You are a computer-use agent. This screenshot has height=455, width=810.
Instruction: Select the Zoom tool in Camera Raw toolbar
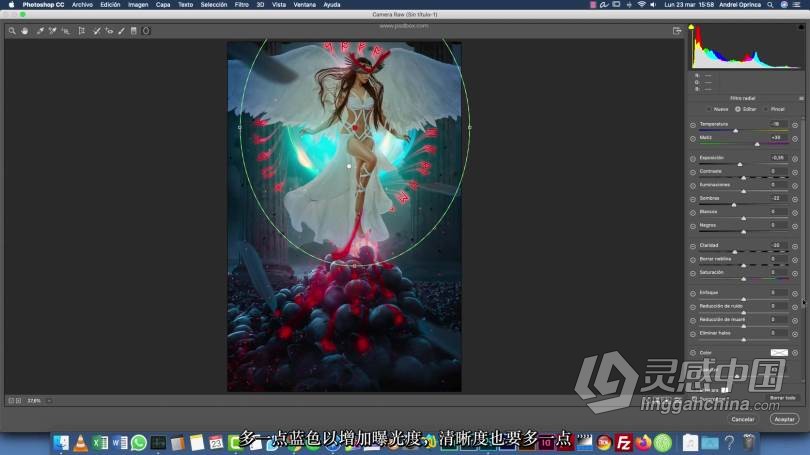(x=12, y=31)
